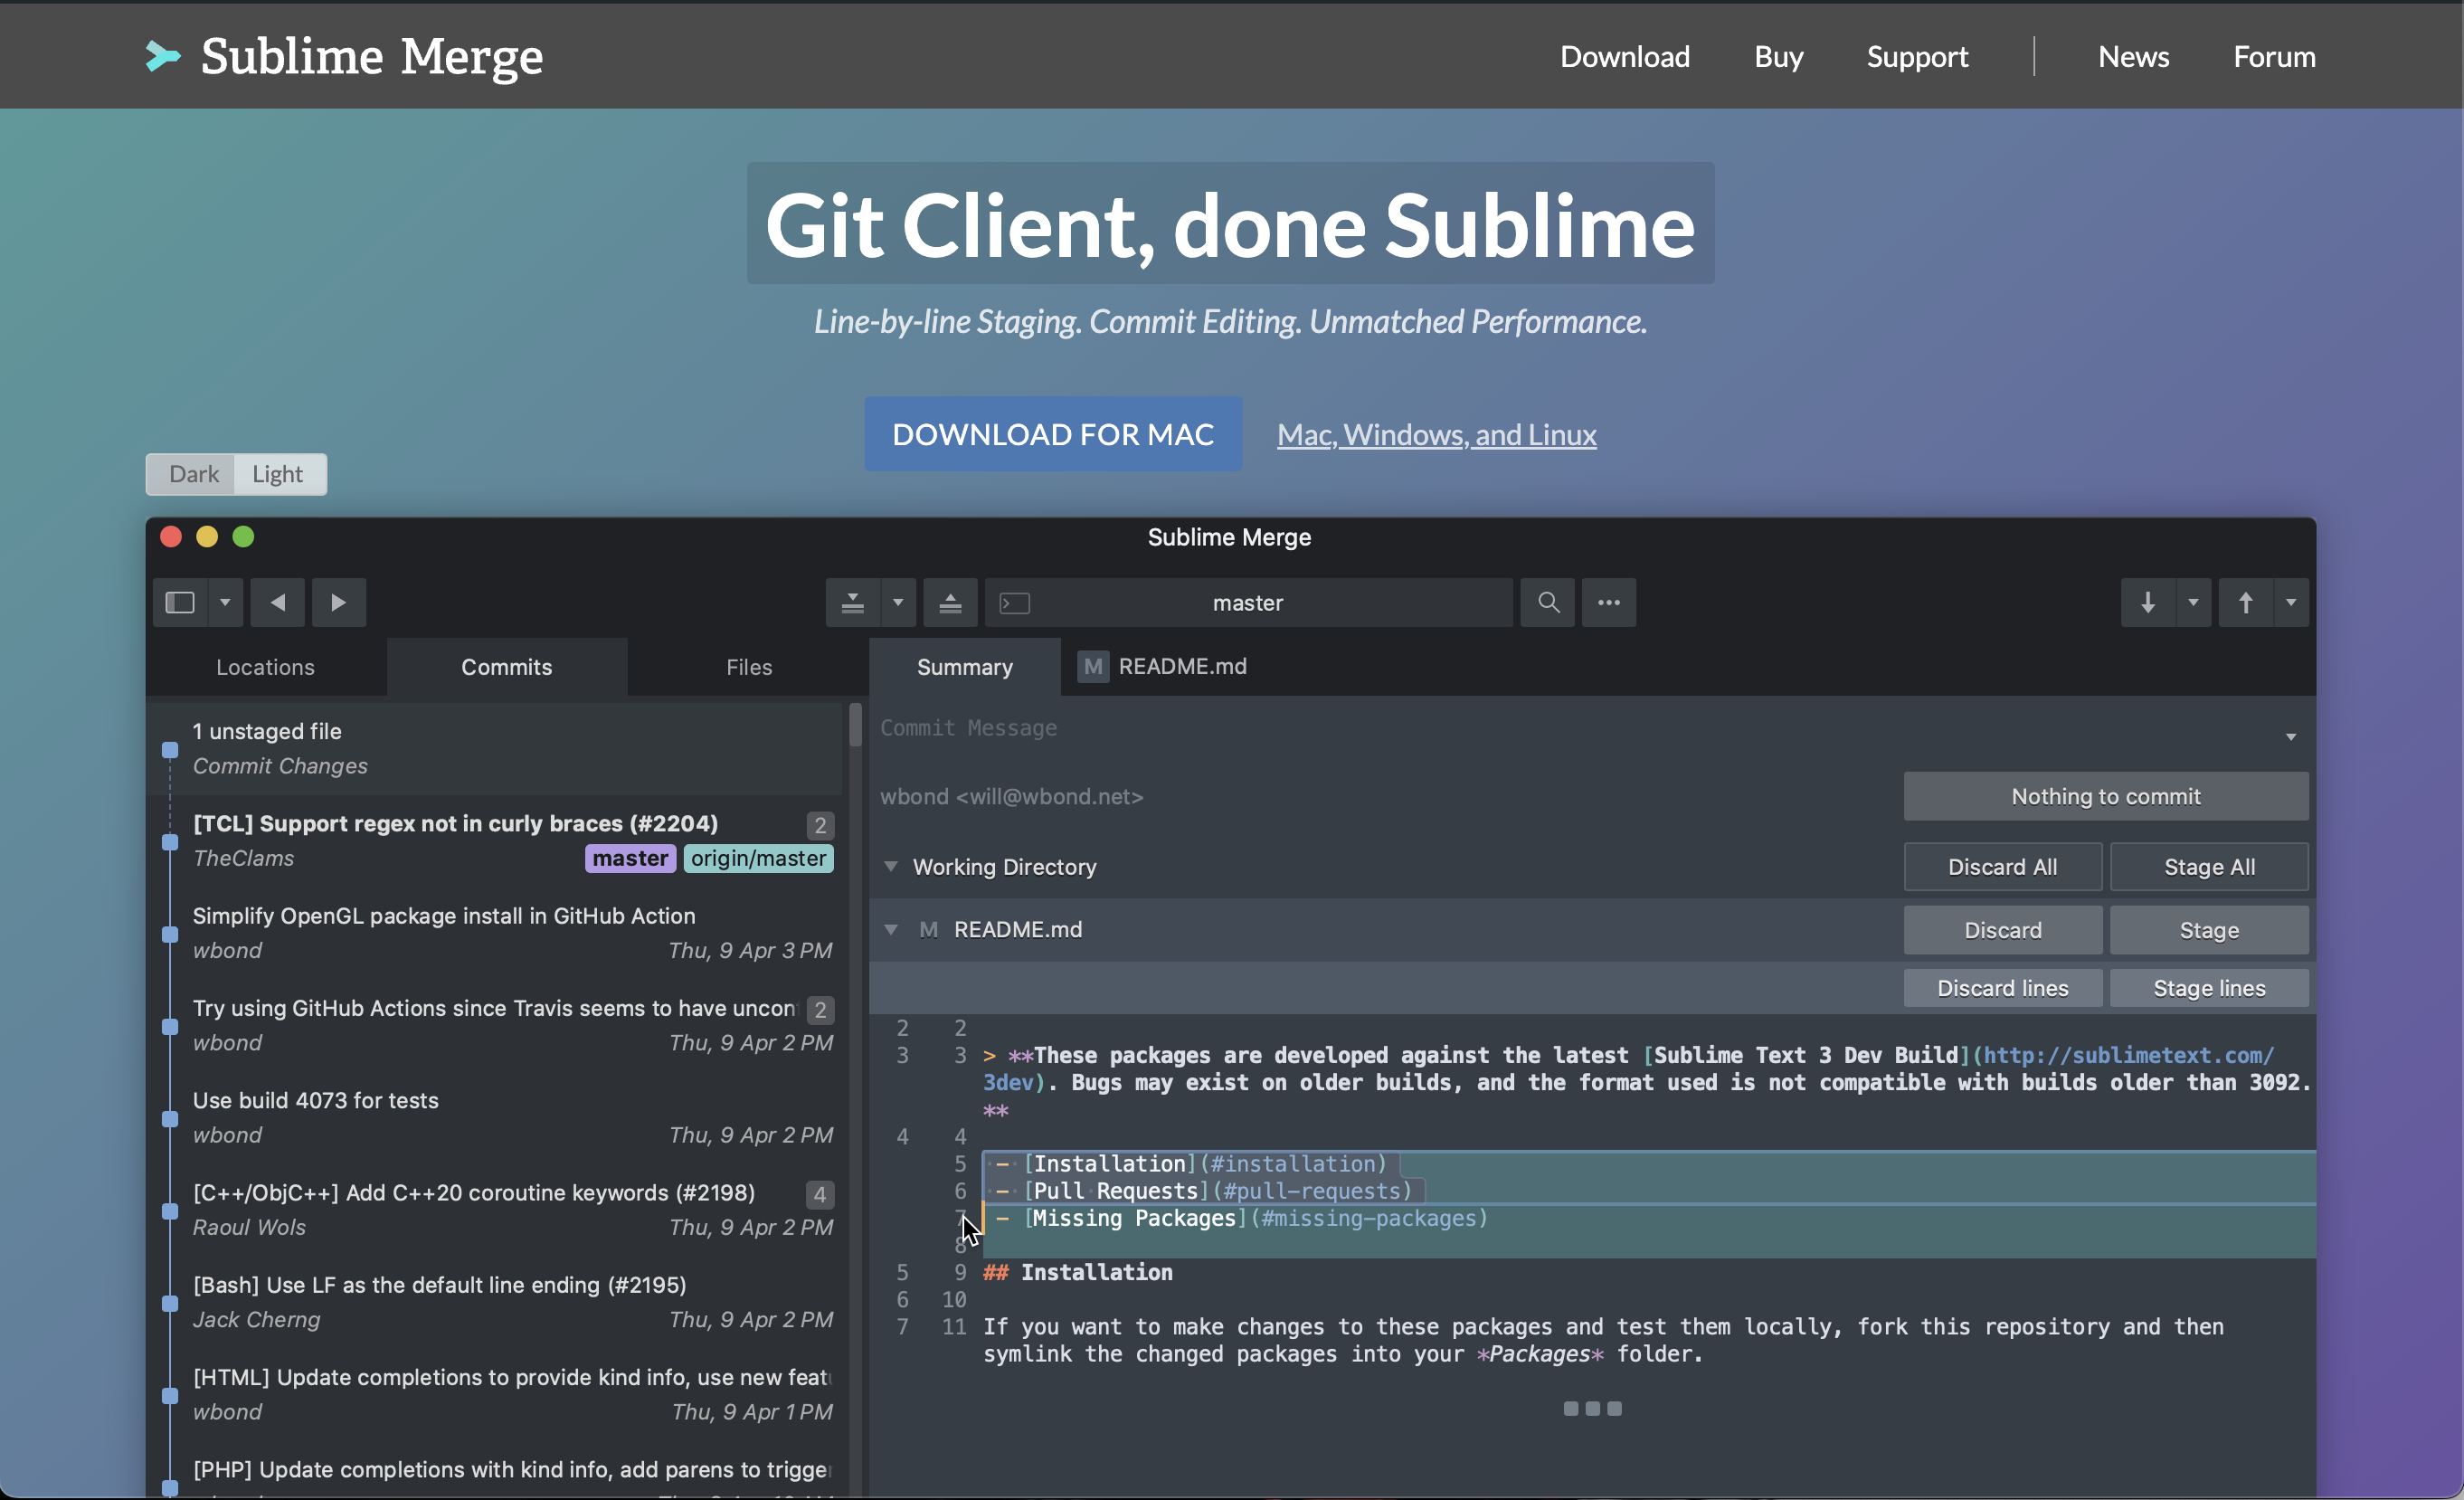
Task: Click the Download for Mac button
Action: 1052,434
